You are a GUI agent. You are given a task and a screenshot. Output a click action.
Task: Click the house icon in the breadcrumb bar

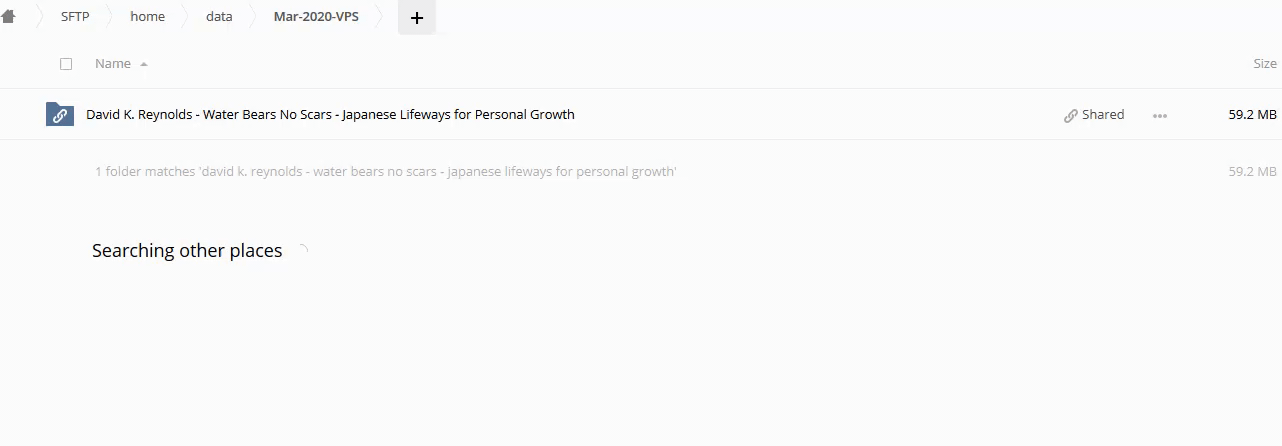(x=9, y=16)
